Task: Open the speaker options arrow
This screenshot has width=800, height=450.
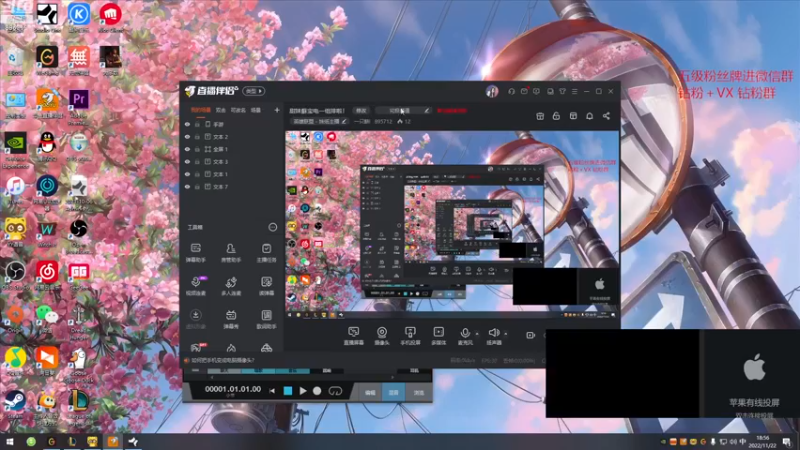Action: tap(506, 334)
